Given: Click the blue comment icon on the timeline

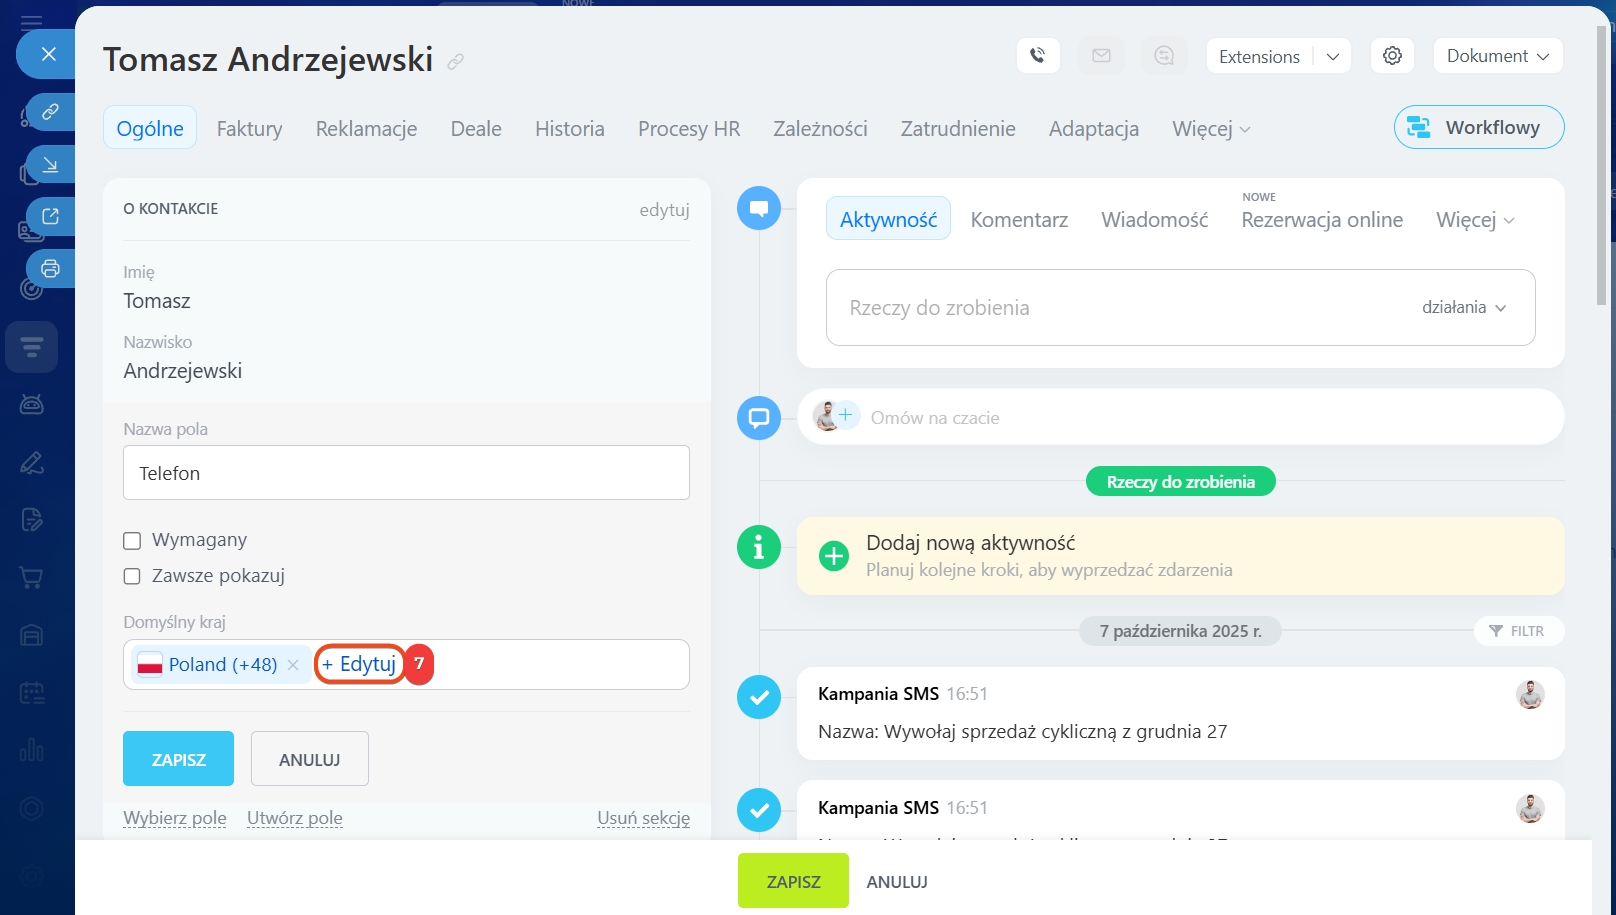Looking at the screenshot, I should (x=759, y=208).
